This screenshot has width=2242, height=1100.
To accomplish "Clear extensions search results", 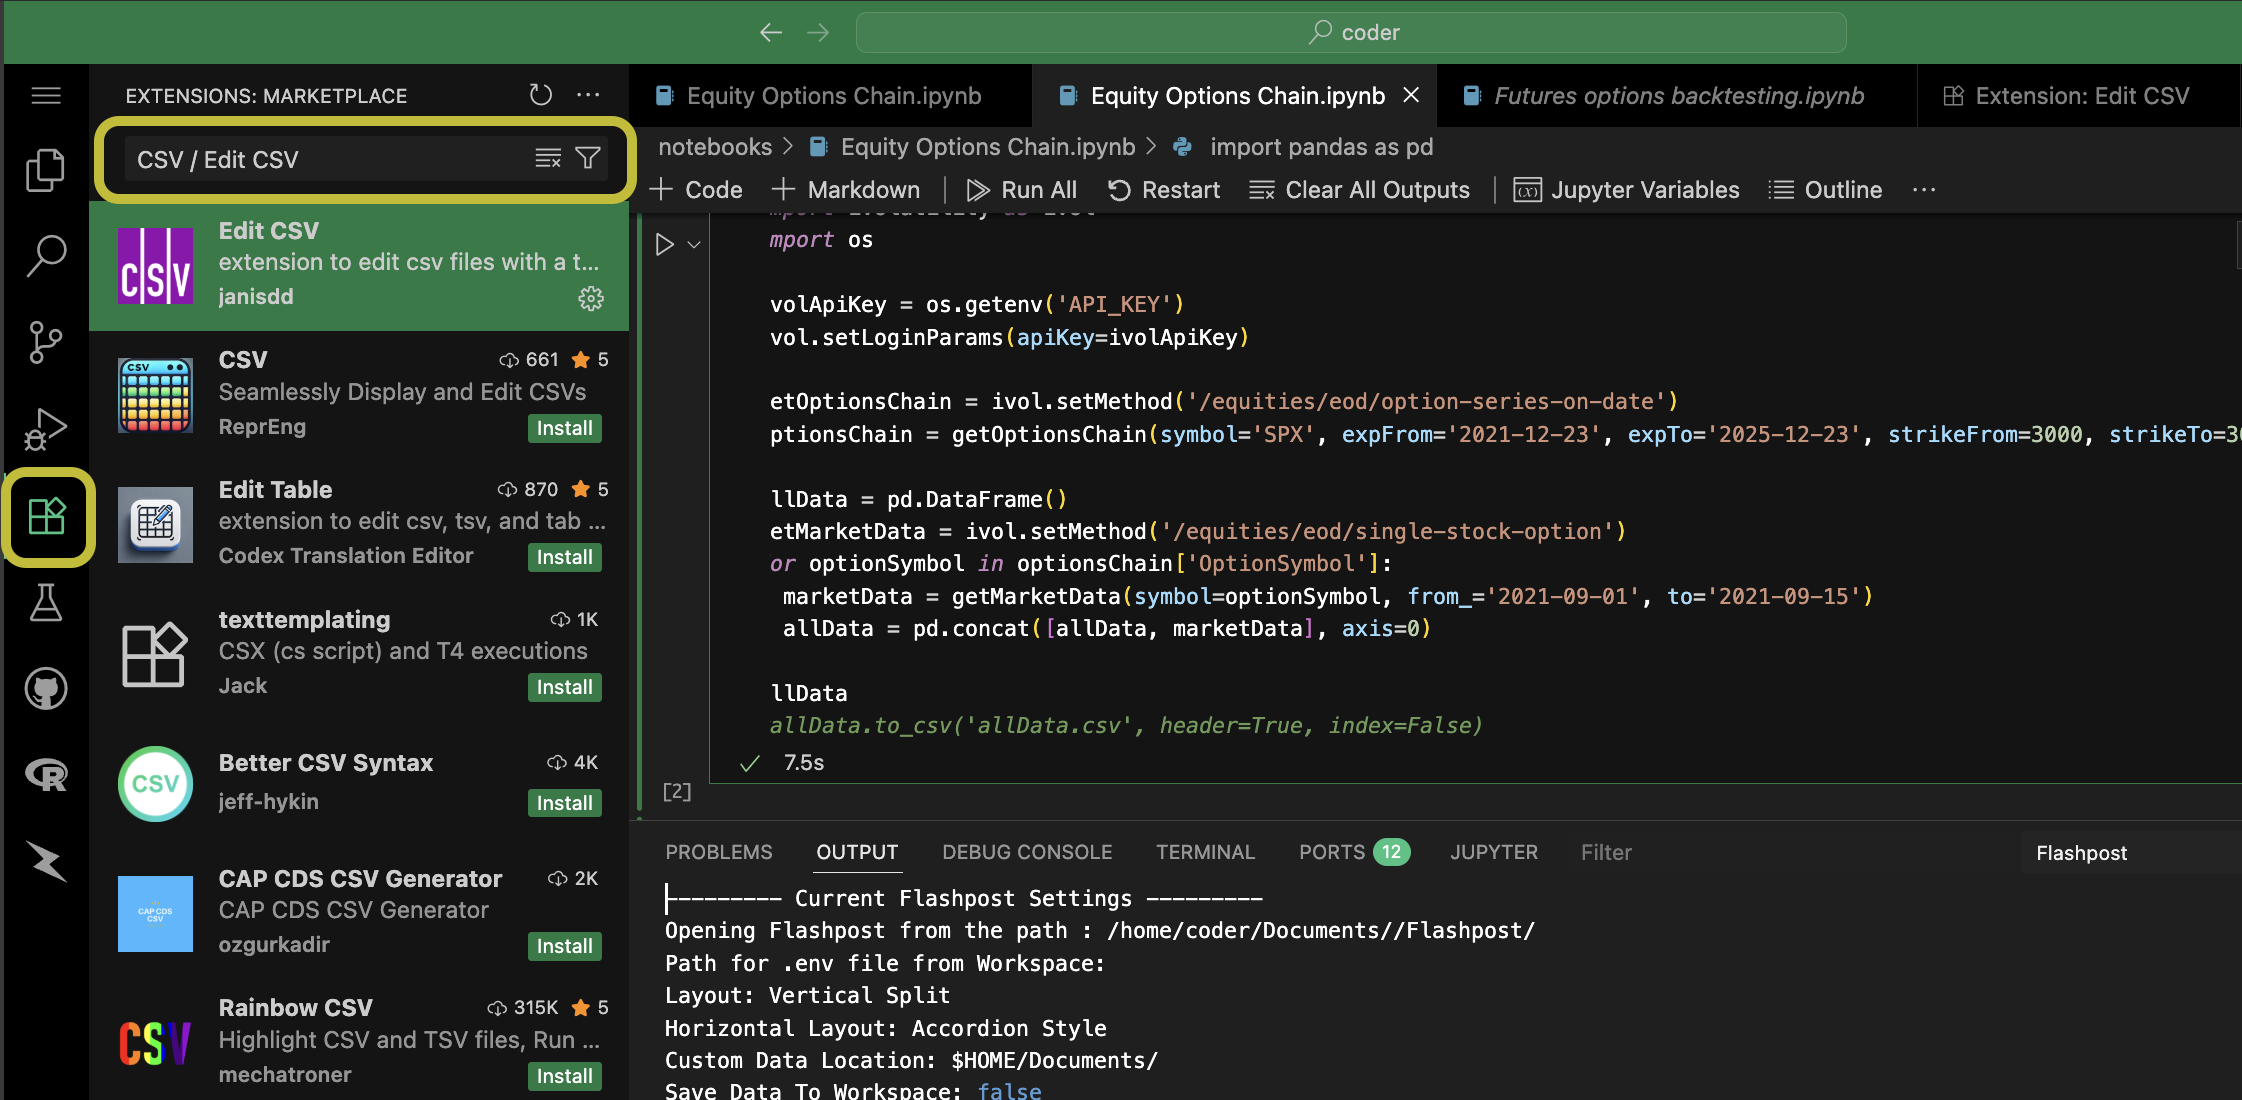I will click(x=547, y=158).
